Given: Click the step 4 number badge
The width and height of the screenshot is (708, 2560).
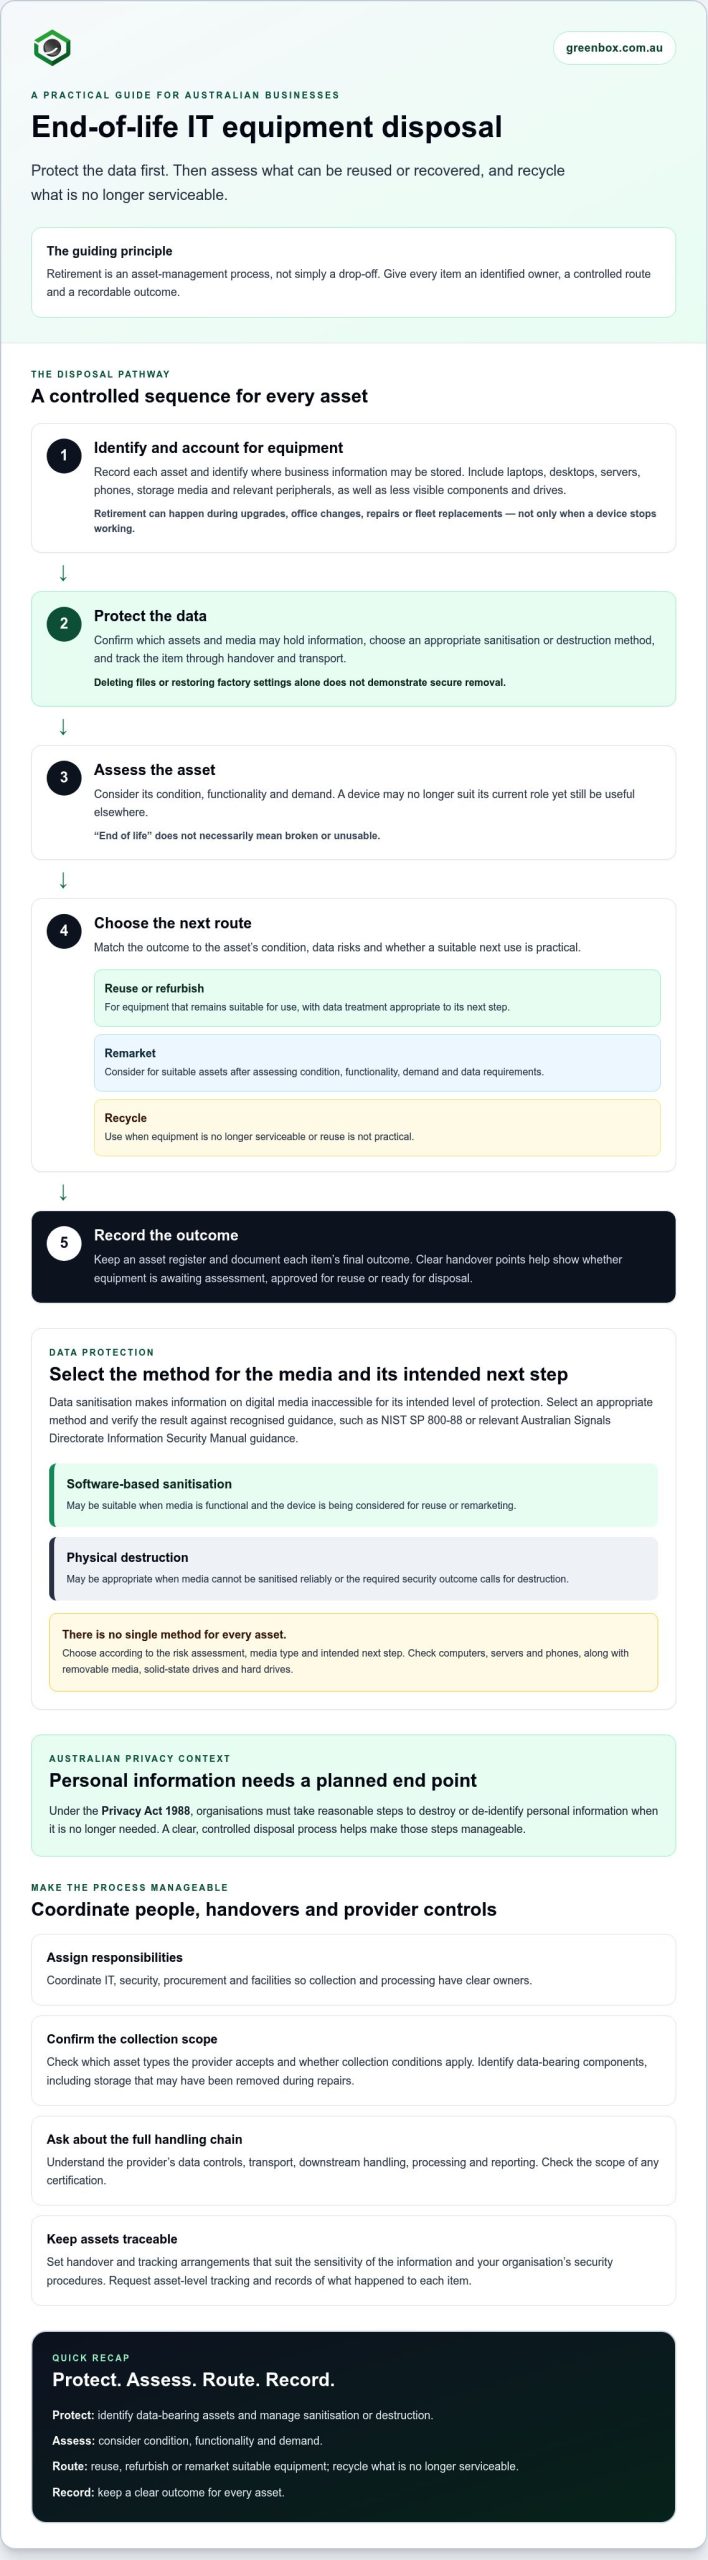Looking at the screenshot, I should (64, 930).
